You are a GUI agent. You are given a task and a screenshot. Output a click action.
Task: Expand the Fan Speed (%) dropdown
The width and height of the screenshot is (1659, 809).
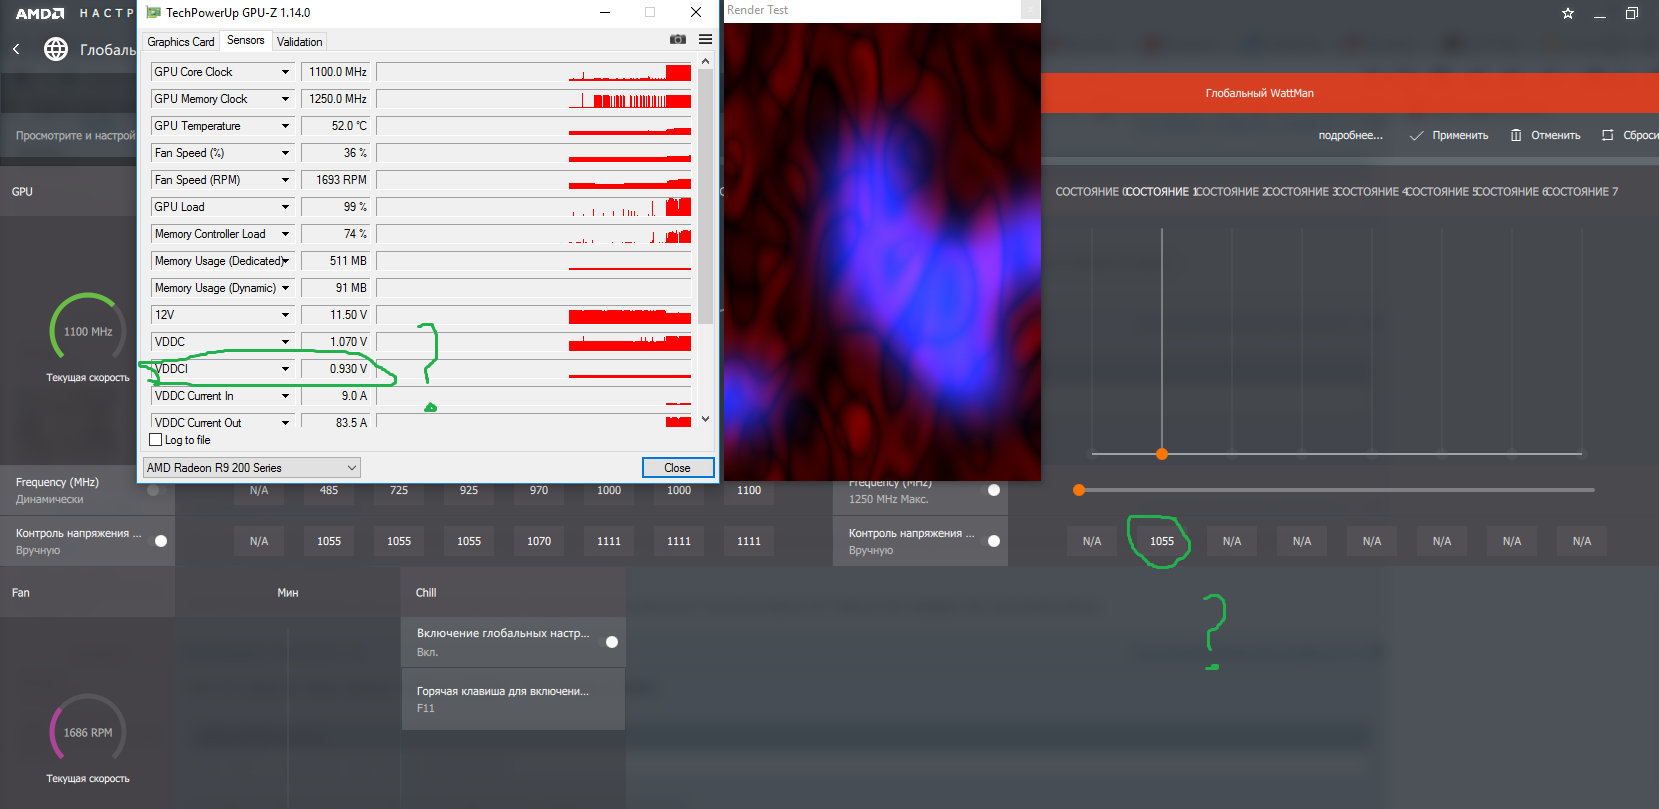tap(285, 153)
